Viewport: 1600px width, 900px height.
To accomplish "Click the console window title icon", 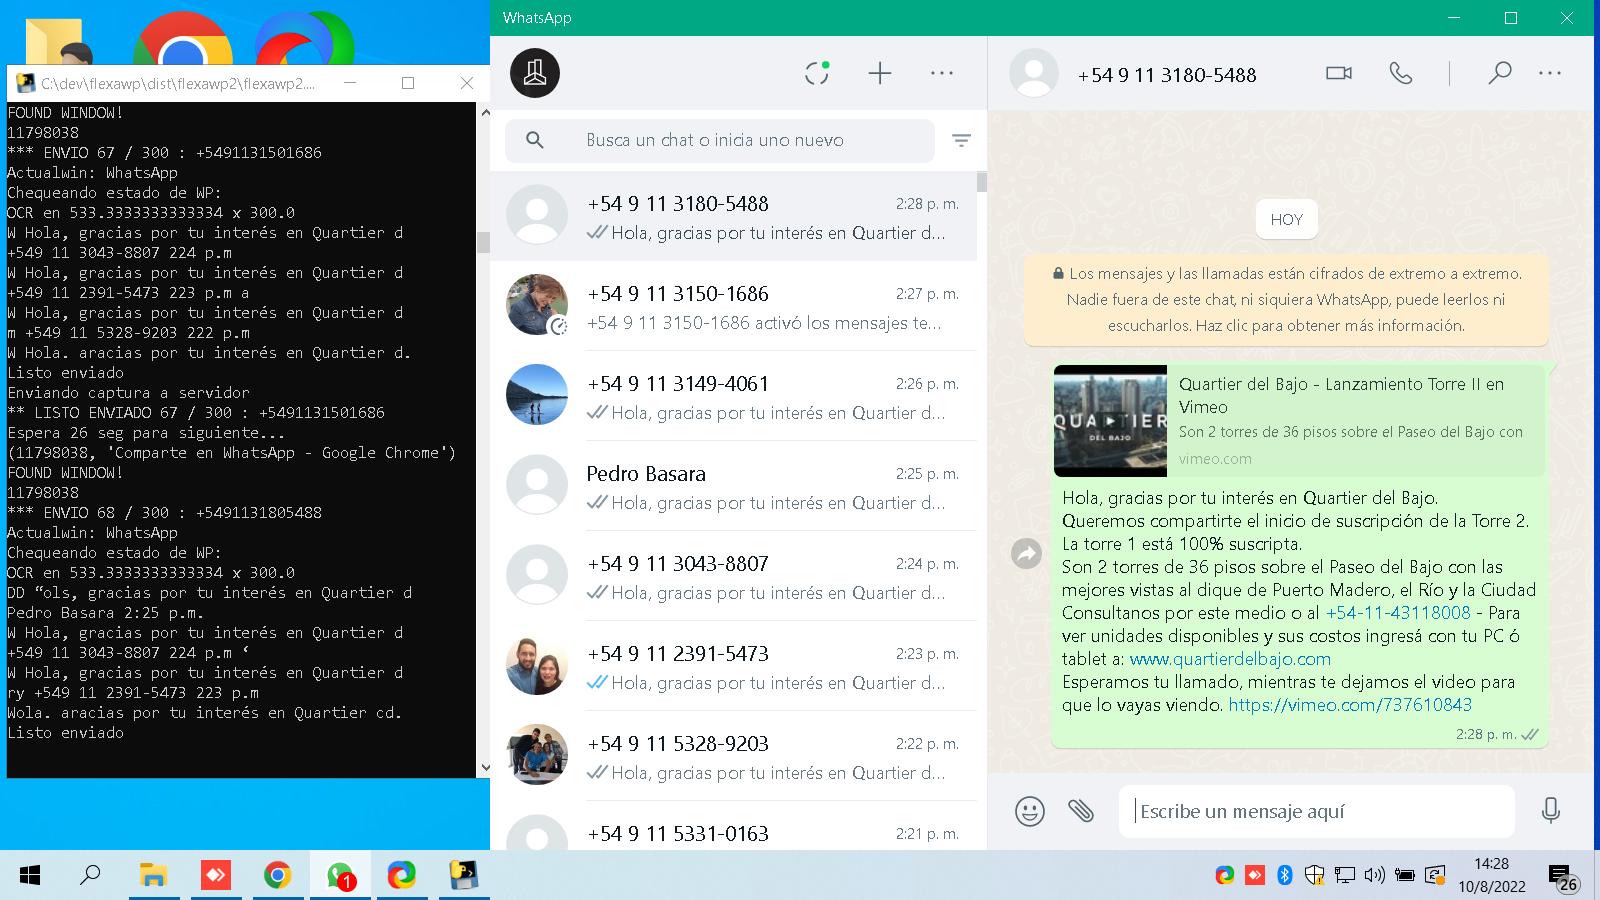I will pyautogui.click(x=24, y=83).
